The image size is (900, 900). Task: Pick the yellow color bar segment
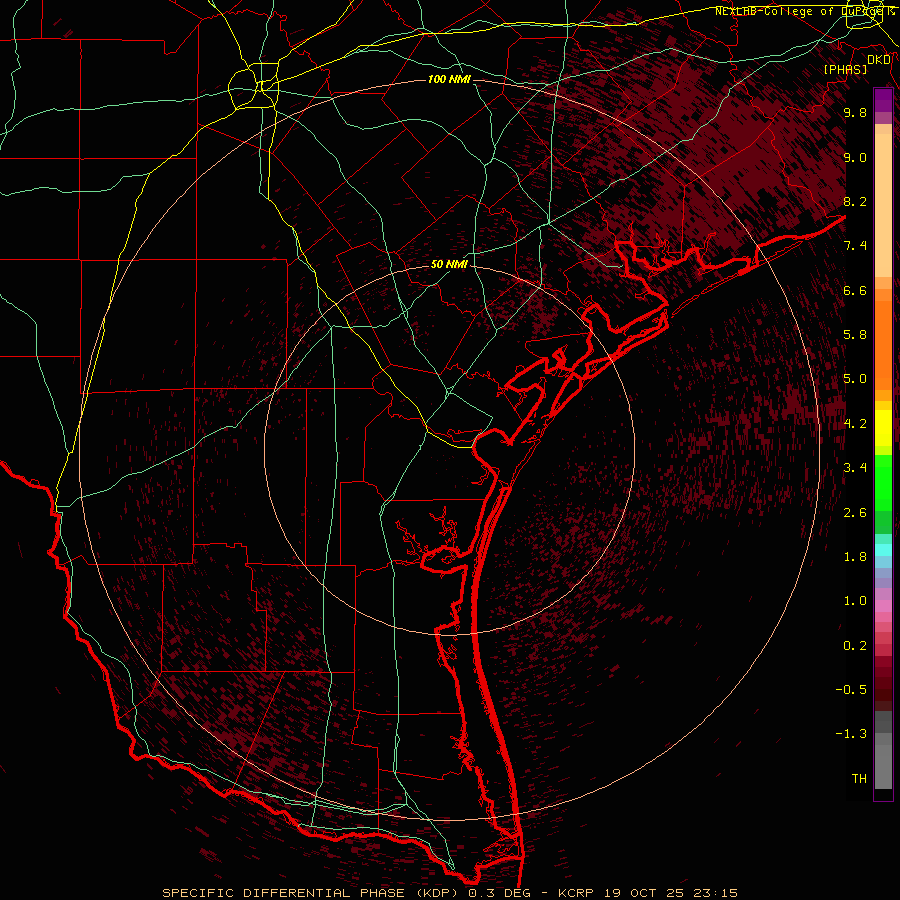pos(883,428)
